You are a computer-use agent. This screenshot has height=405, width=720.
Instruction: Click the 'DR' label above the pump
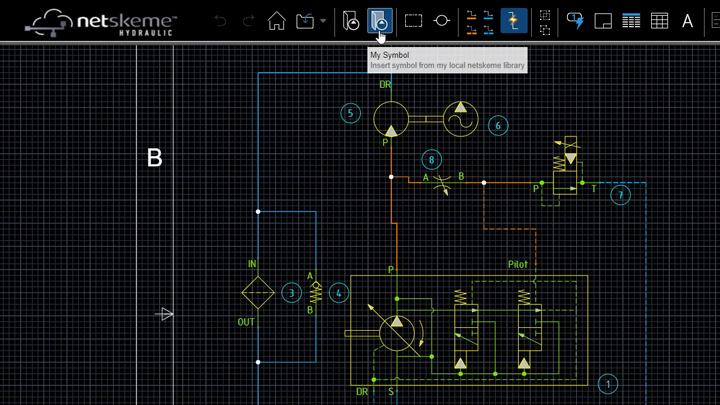385,84
